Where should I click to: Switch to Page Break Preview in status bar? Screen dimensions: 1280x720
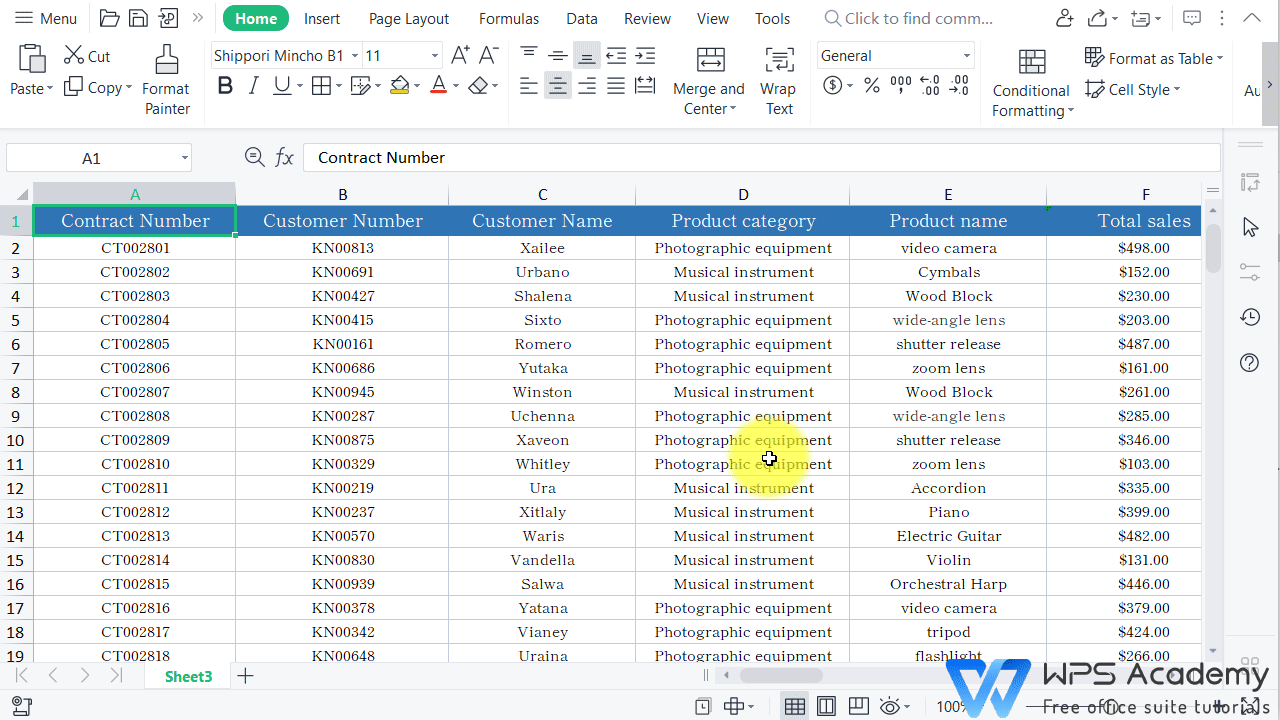pos(858,705)
